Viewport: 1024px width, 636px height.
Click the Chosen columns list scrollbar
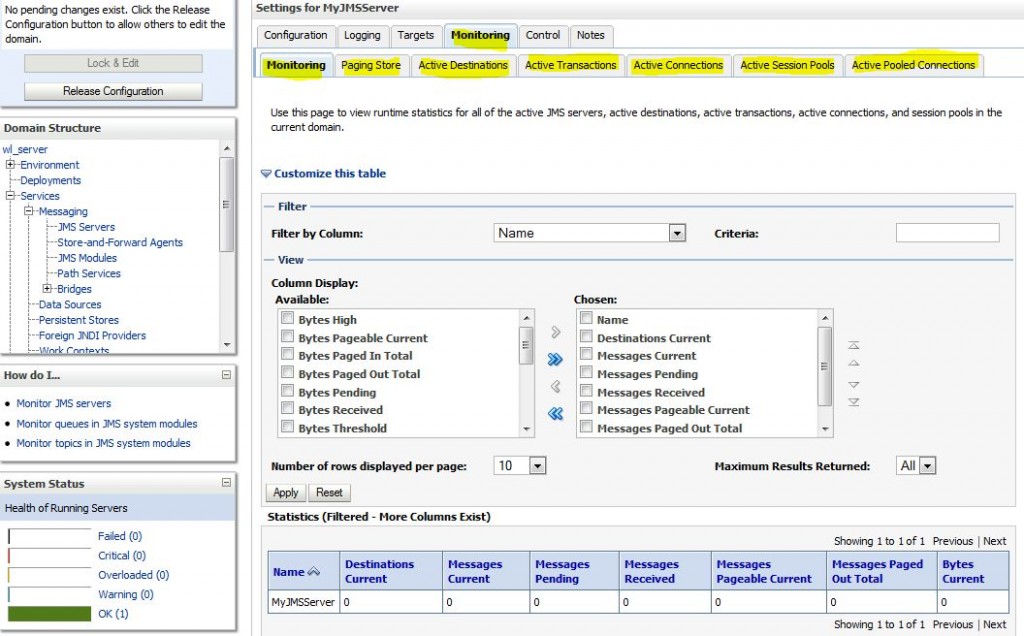tap(825, 373)
